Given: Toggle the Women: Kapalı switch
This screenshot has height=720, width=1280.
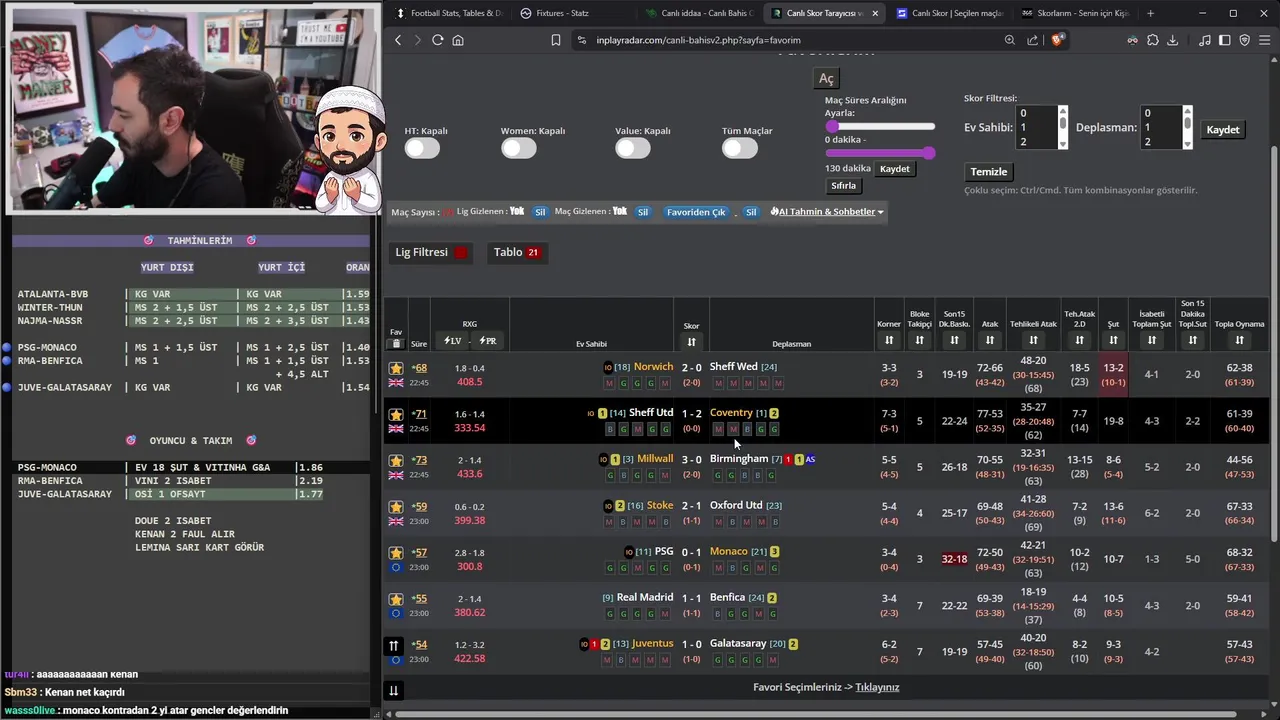Looking at the screenshot, I should 519,148.
